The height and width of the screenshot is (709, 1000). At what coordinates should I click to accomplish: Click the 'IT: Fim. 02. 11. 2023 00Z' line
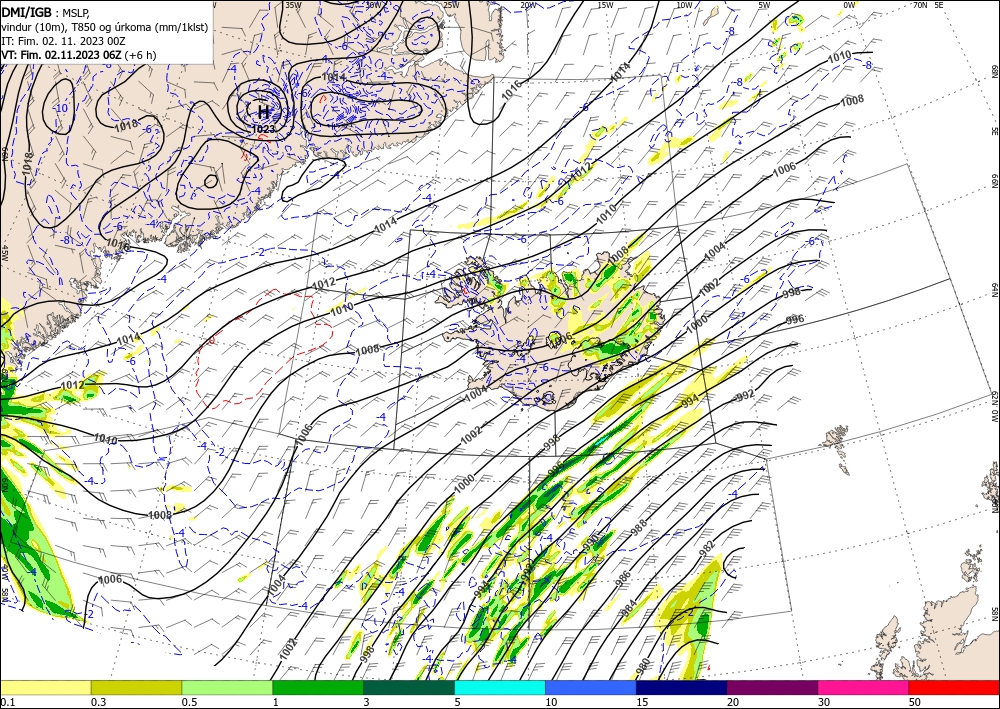tap(63, 41)
